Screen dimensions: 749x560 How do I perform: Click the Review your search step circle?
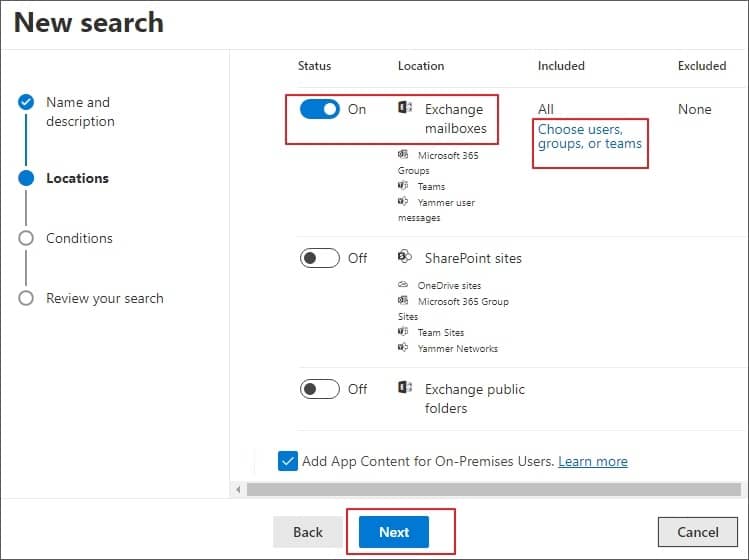[x=26, y=298]
